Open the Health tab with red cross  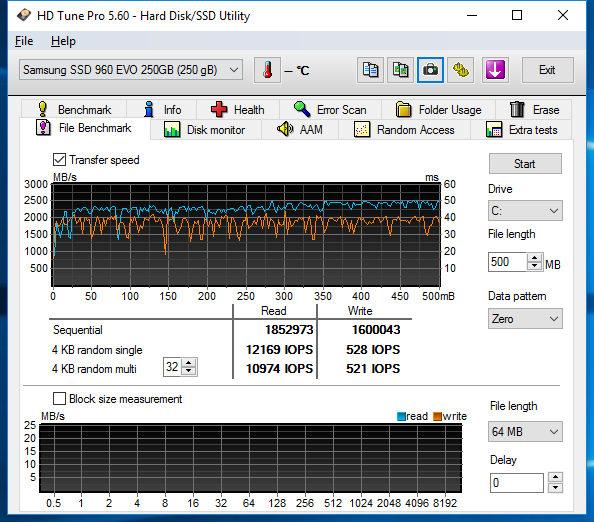tap(238, 109)
